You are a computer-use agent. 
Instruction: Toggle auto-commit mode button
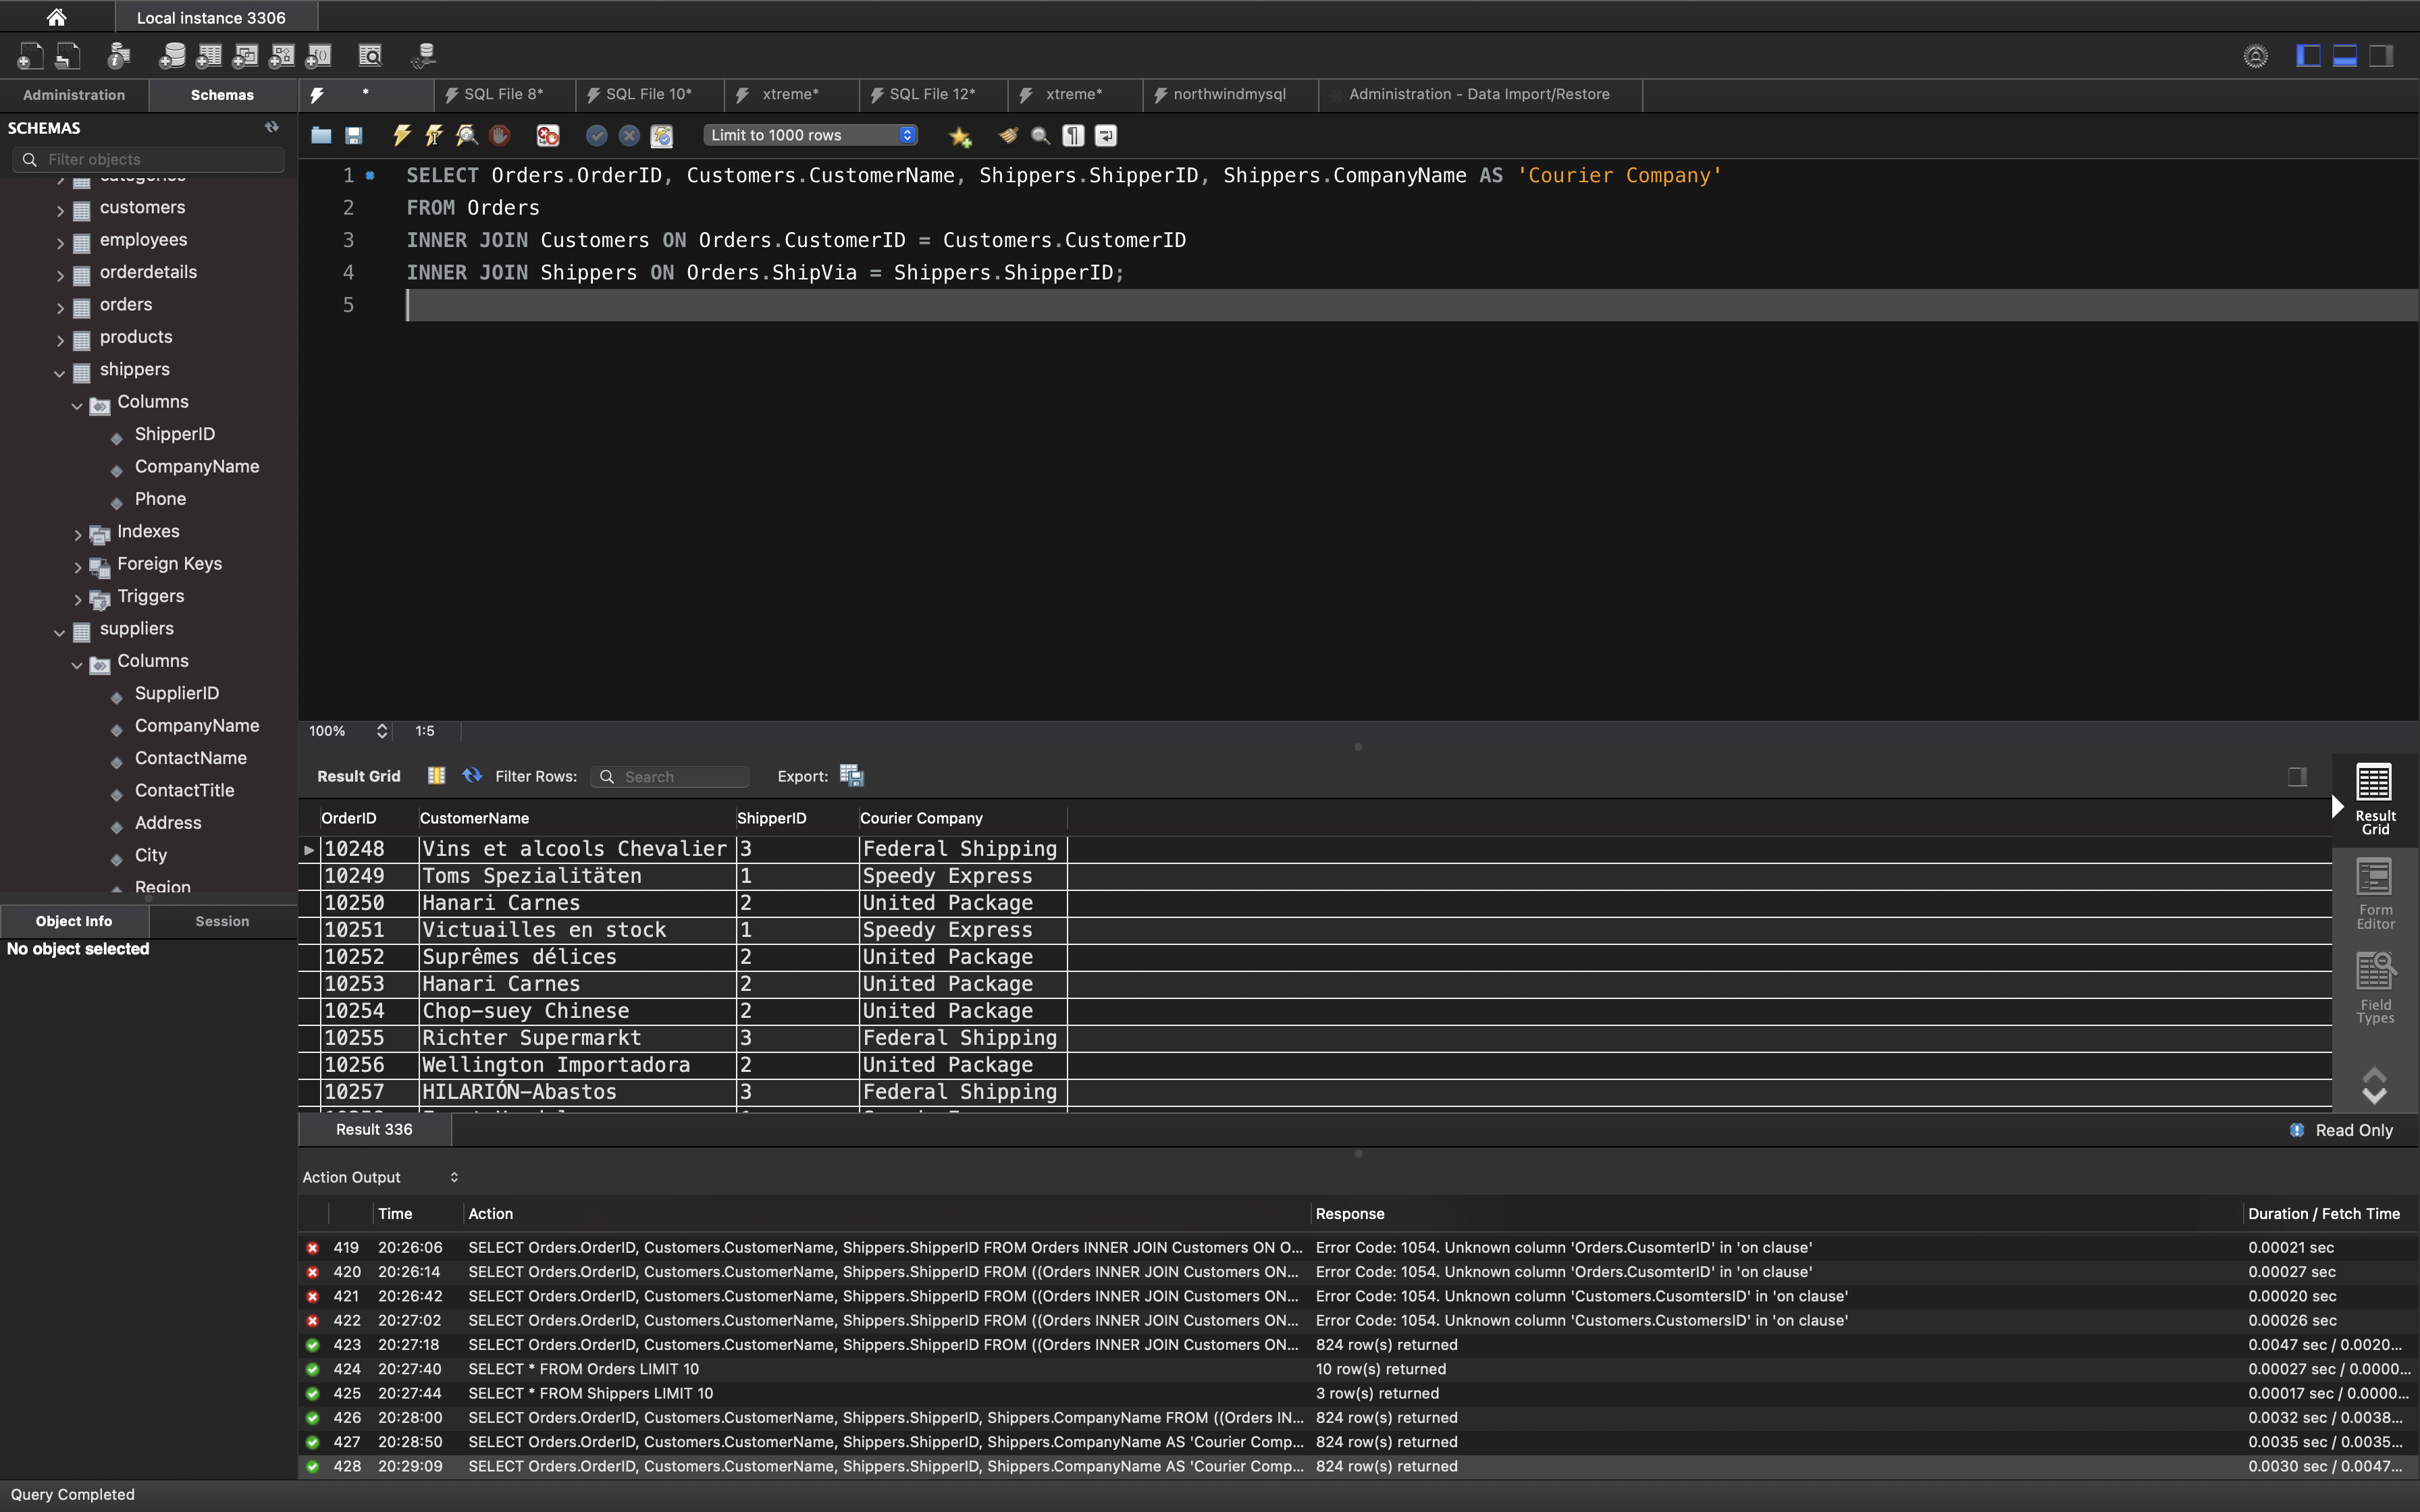(x=661, y=135)
